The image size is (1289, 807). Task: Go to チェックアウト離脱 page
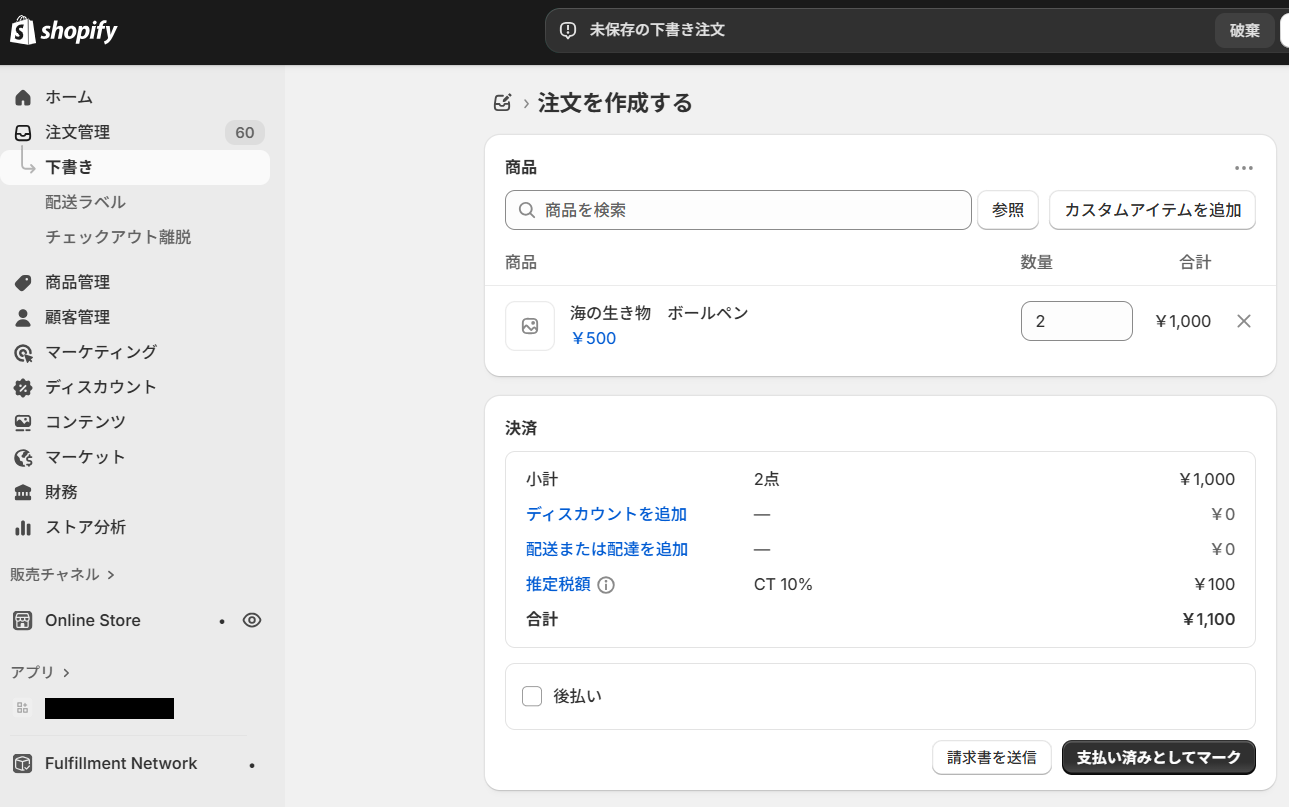pyautogui.click(x=118, y=237)
